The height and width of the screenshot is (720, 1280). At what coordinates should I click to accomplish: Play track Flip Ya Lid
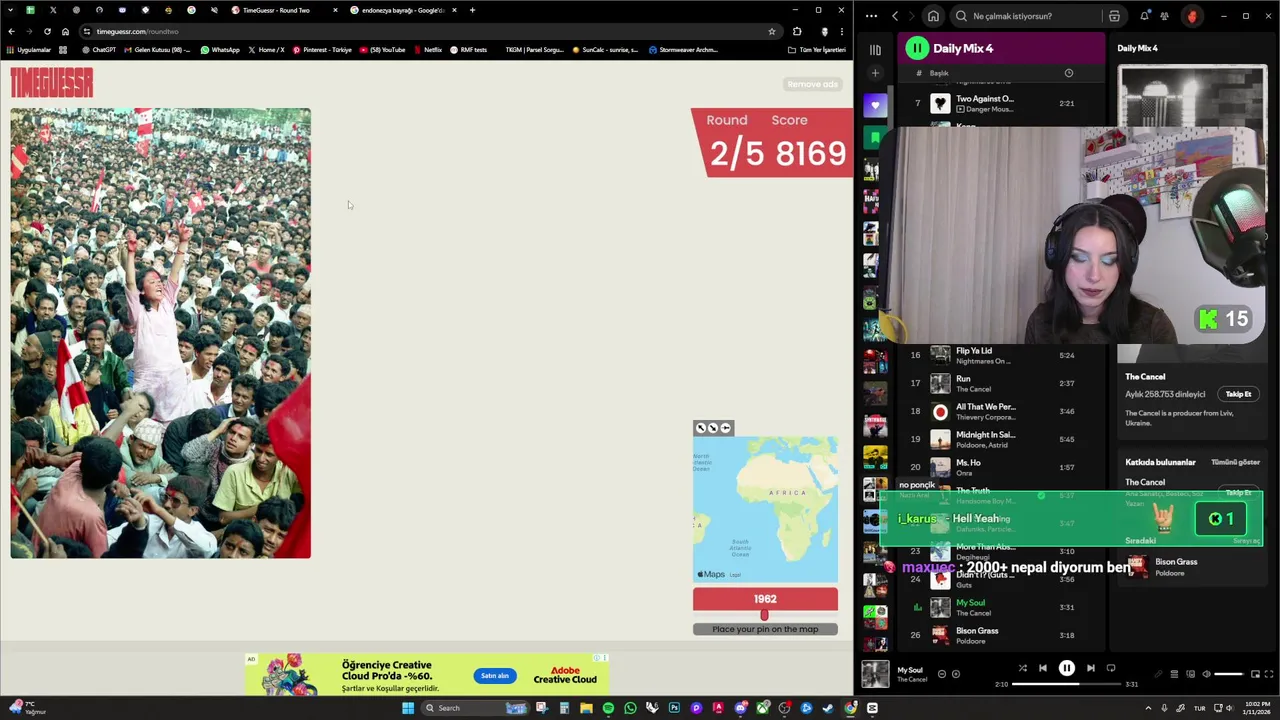point(1000,355)
